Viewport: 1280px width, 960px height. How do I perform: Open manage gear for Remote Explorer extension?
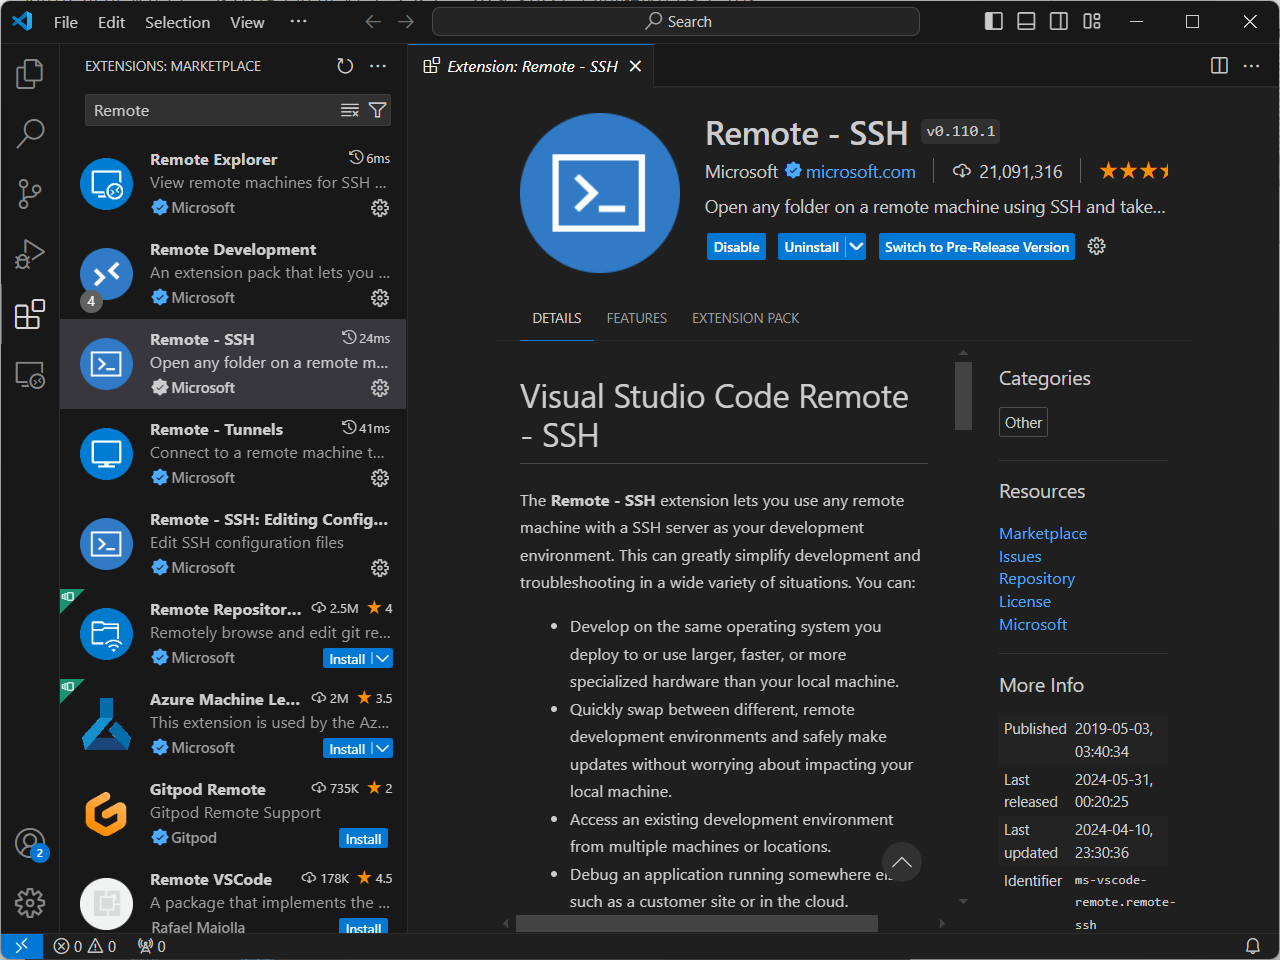point(380,208)
